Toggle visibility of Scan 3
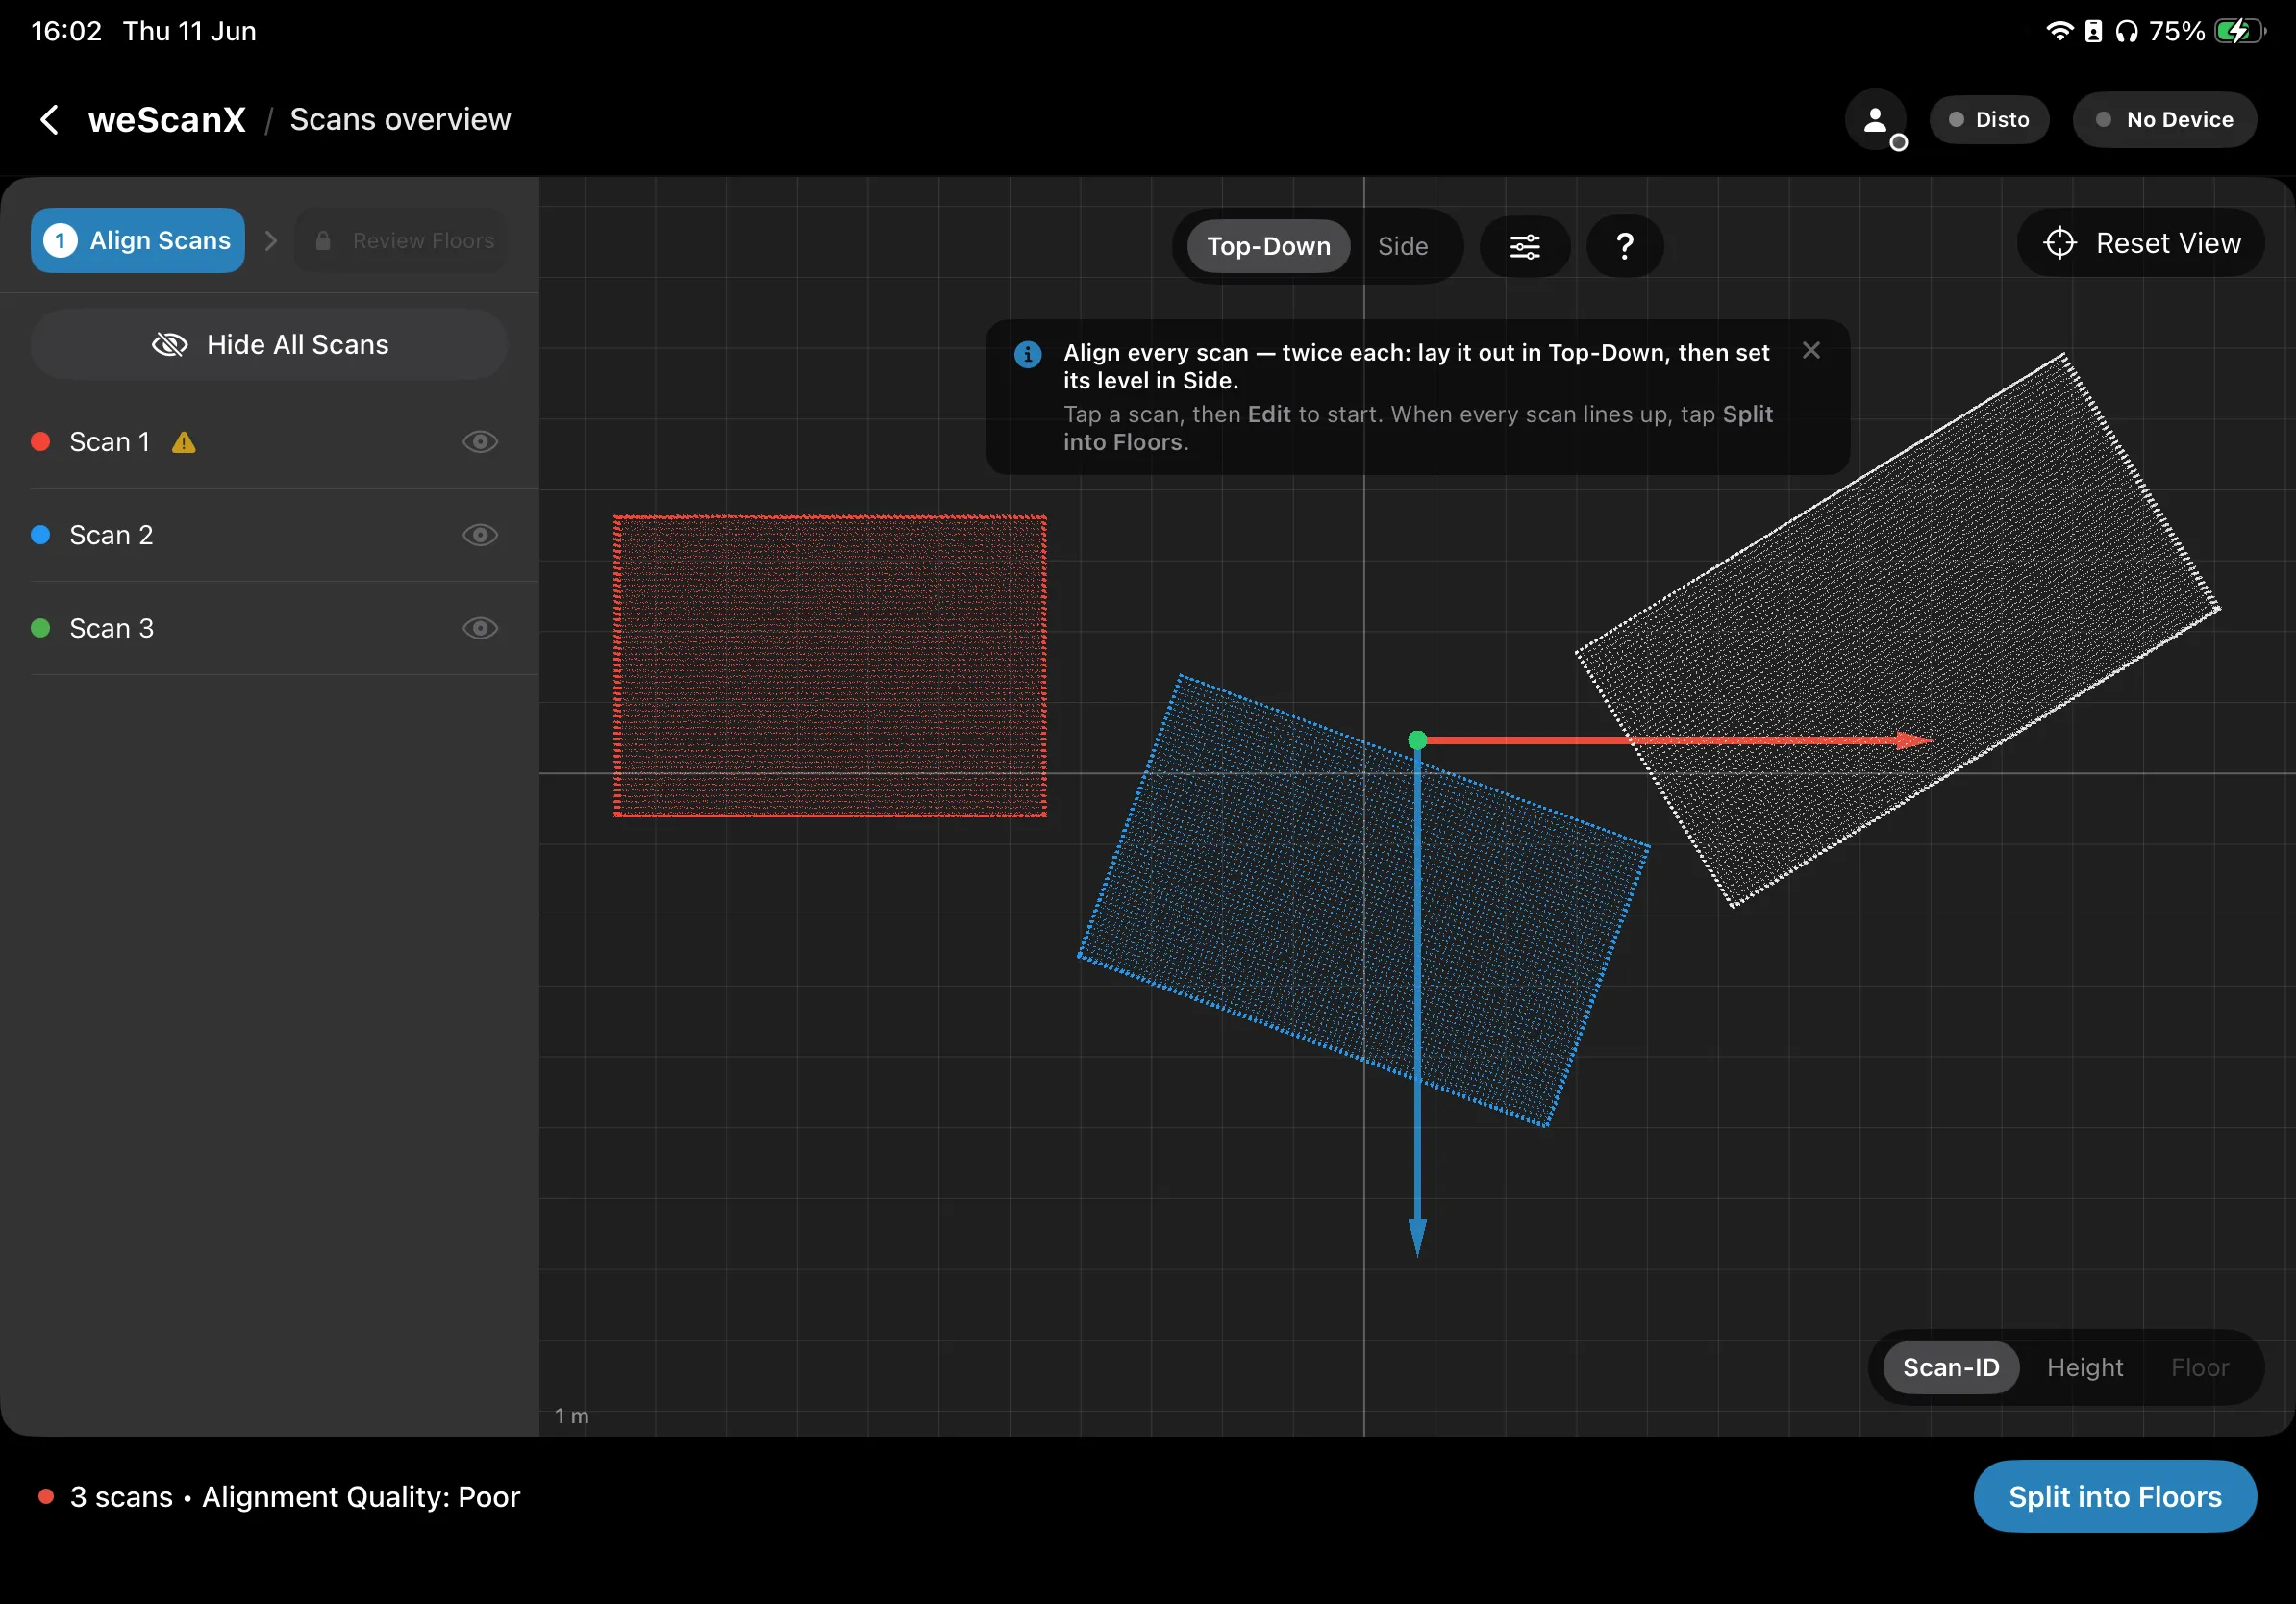Screen dimensions: 2296x1604 480,628
